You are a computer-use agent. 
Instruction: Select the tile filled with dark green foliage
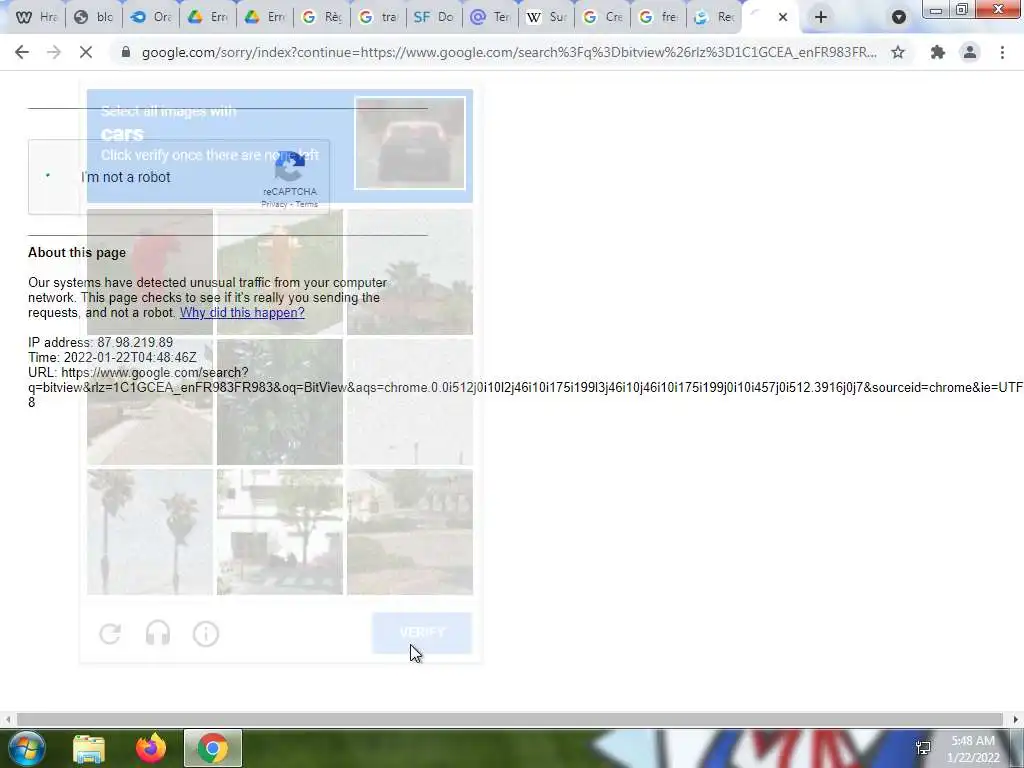pos(280,402)
